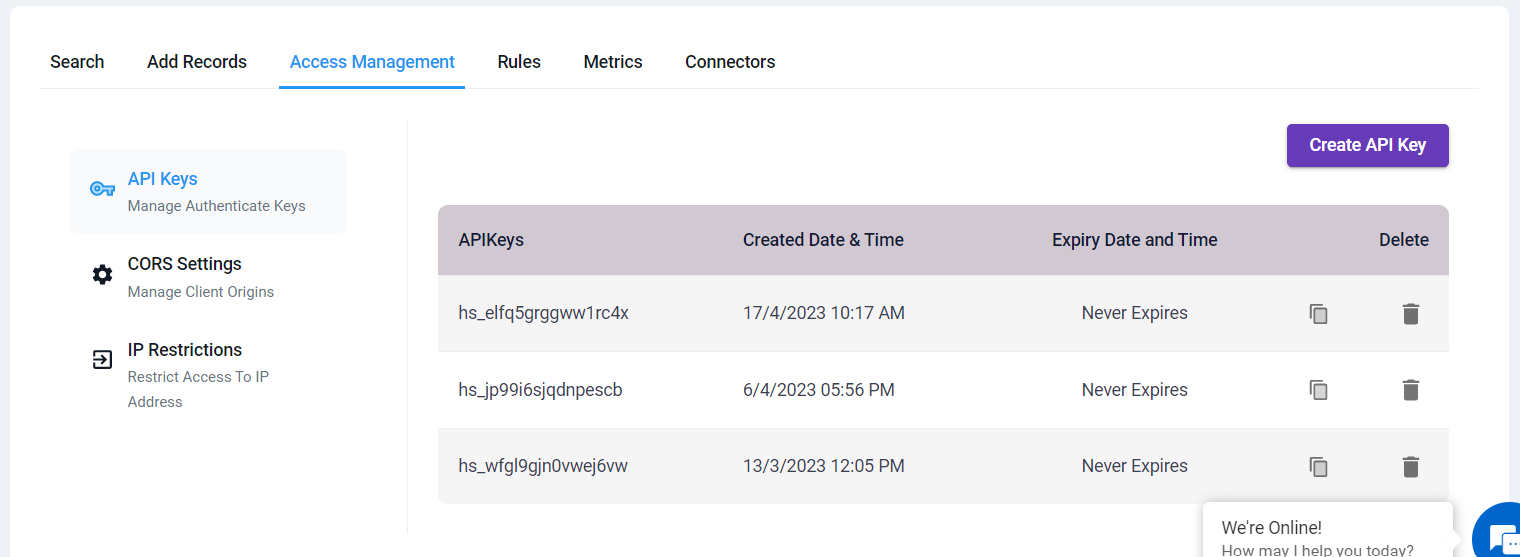
Task: Copy the hs_wfgl9gjn0vwej6vw key
Action: (x=1319, y=466)
